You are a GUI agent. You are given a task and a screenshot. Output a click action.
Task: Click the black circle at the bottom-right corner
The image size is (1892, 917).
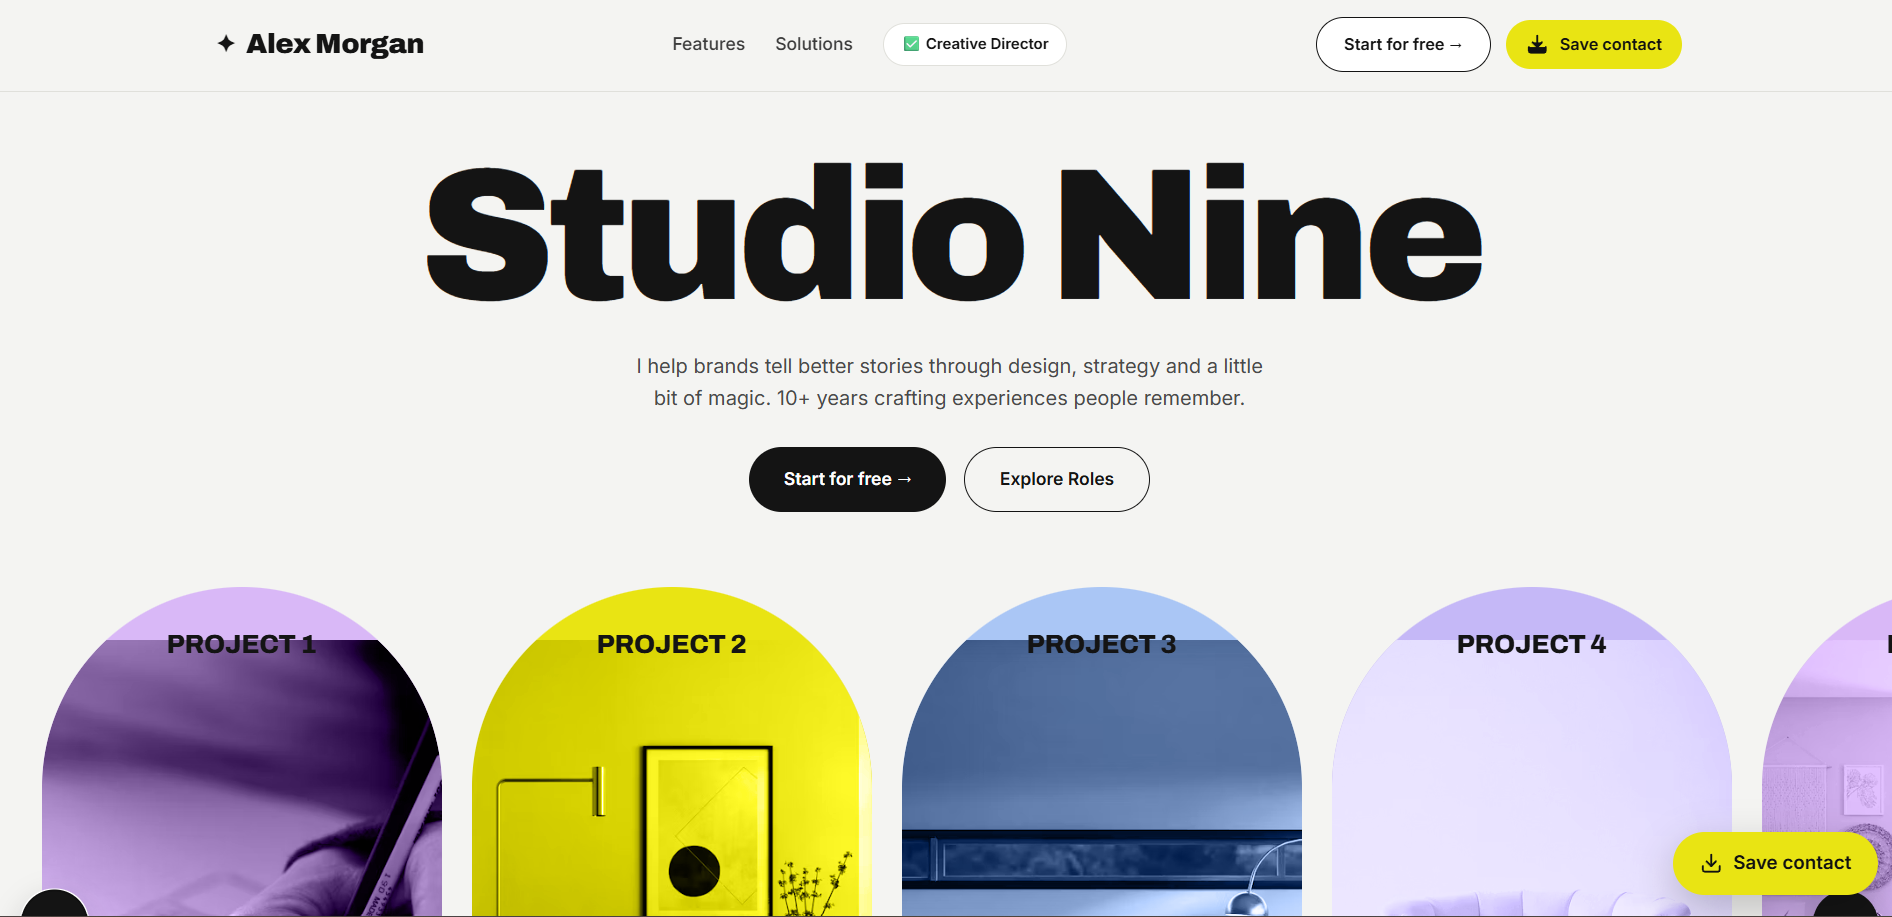point(1846,905)
